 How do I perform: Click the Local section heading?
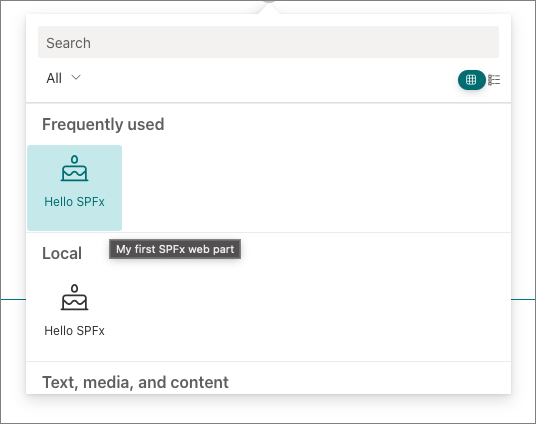(62, 253)
